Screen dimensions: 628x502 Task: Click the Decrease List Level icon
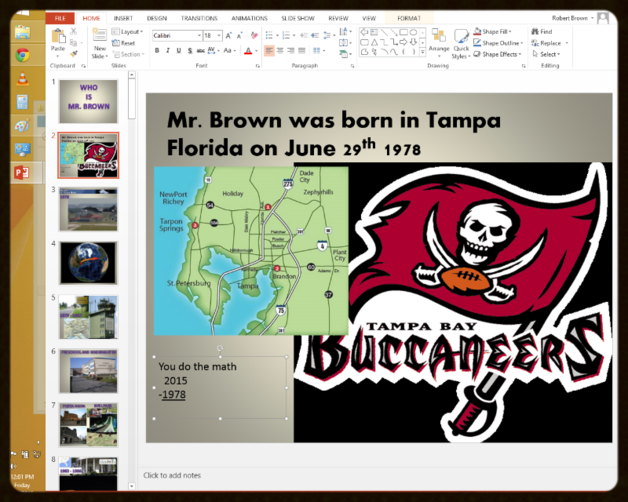tap(304, 36)
